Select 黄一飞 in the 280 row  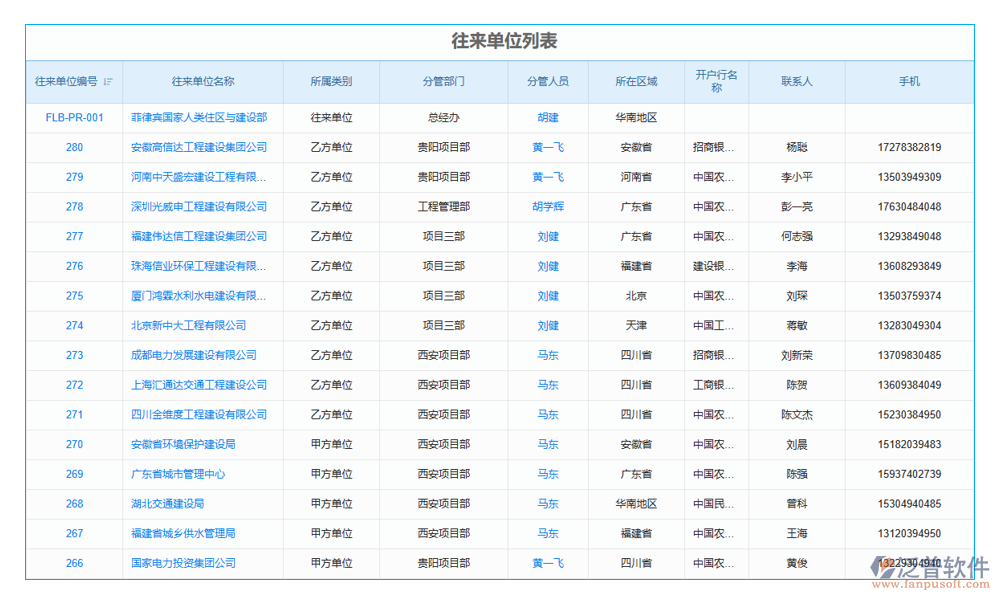544,147
